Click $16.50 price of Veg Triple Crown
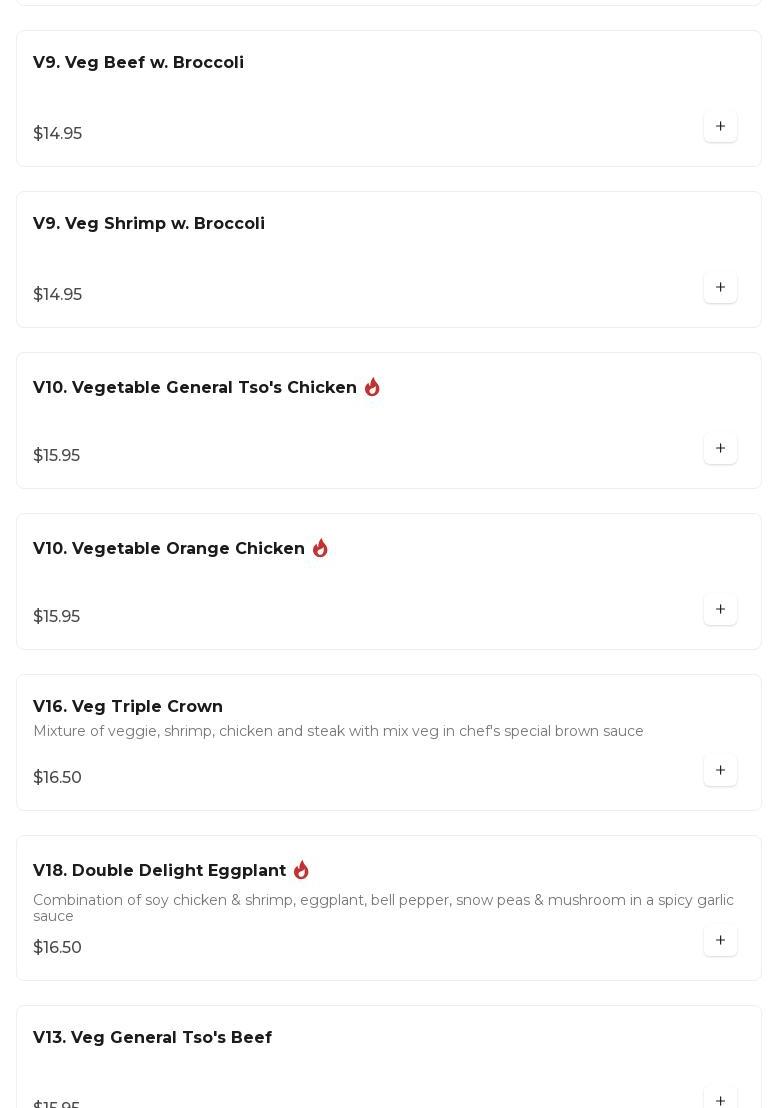The height and width of the screenshot is (1108, 778). click(x=57, y=778)
